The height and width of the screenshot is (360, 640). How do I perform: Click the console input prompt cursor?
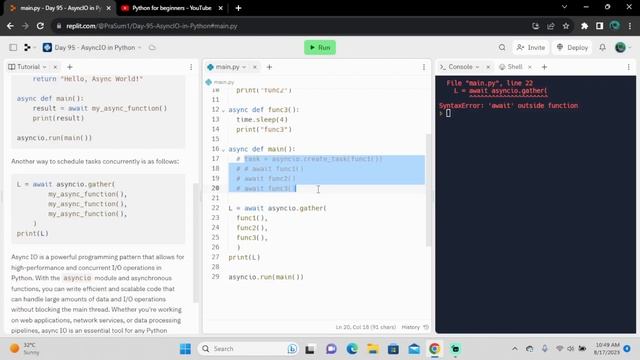[x=448, y=113]
